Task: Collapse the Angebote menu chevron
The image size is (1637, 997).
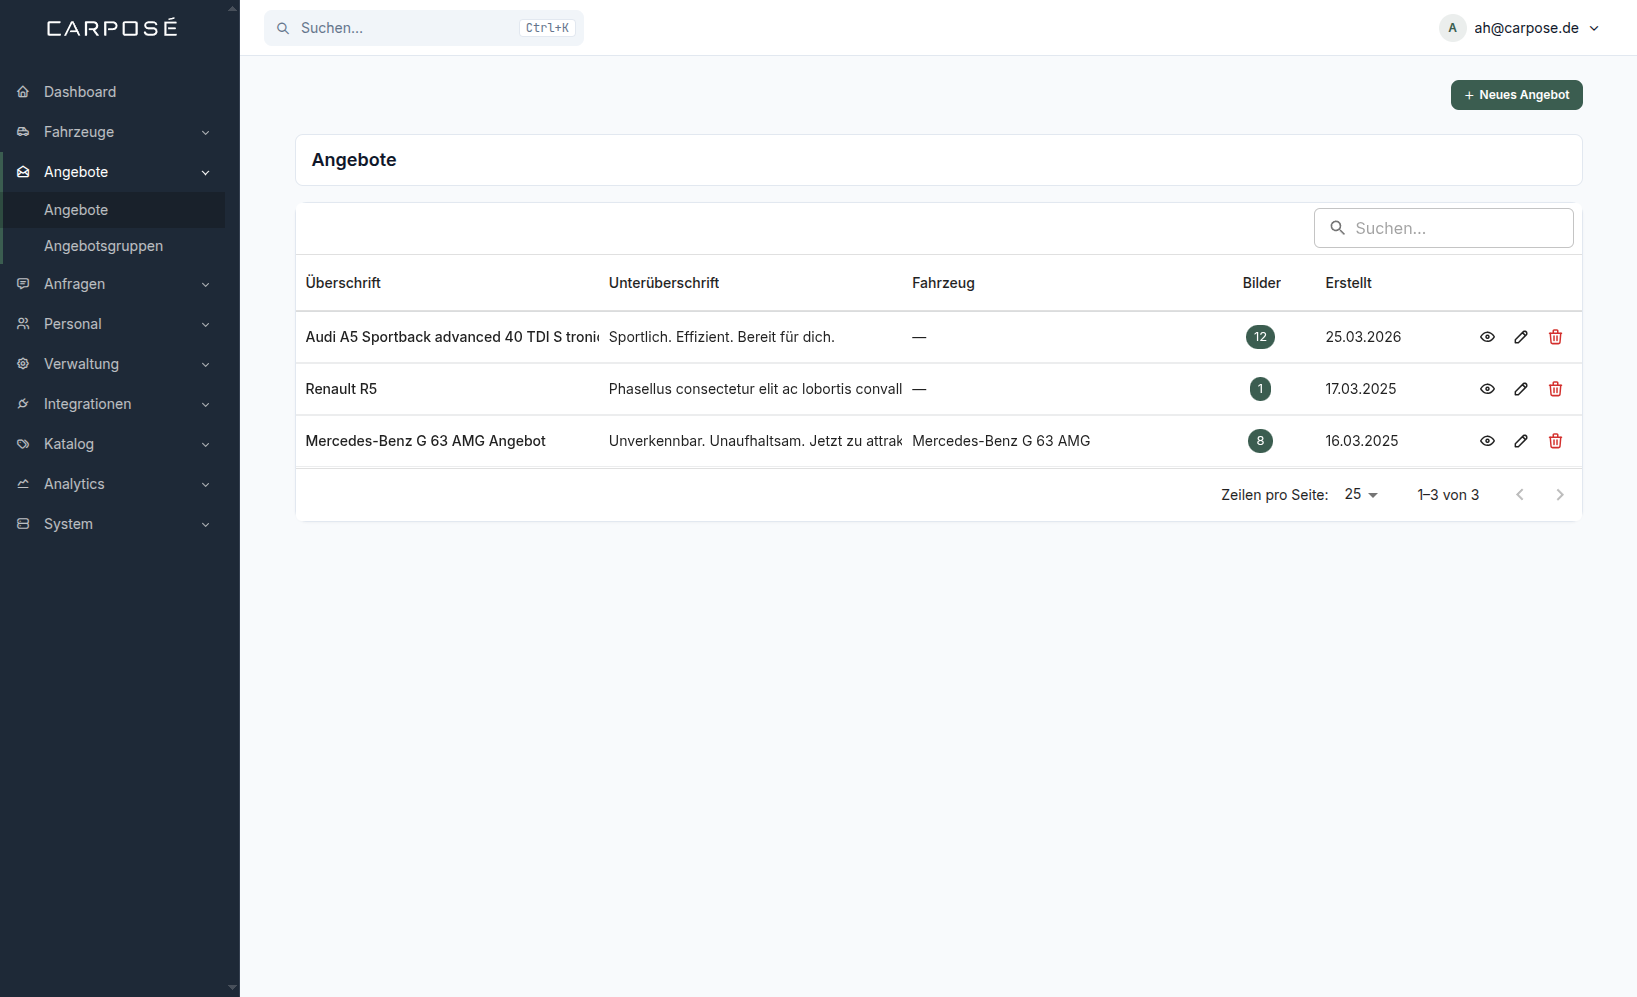Action: [205, 172]
